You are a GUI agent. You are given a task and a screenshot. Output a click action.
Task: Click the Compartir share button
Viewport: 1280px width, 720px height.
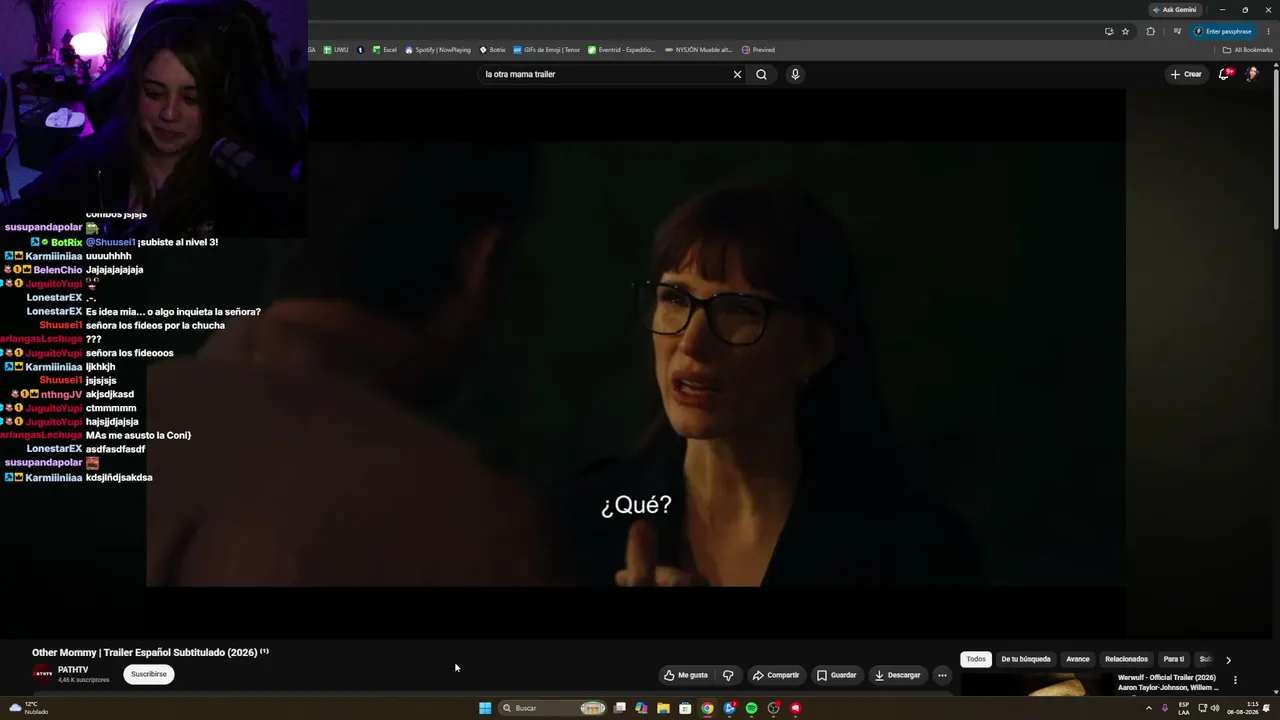click(x=776, y=675)
